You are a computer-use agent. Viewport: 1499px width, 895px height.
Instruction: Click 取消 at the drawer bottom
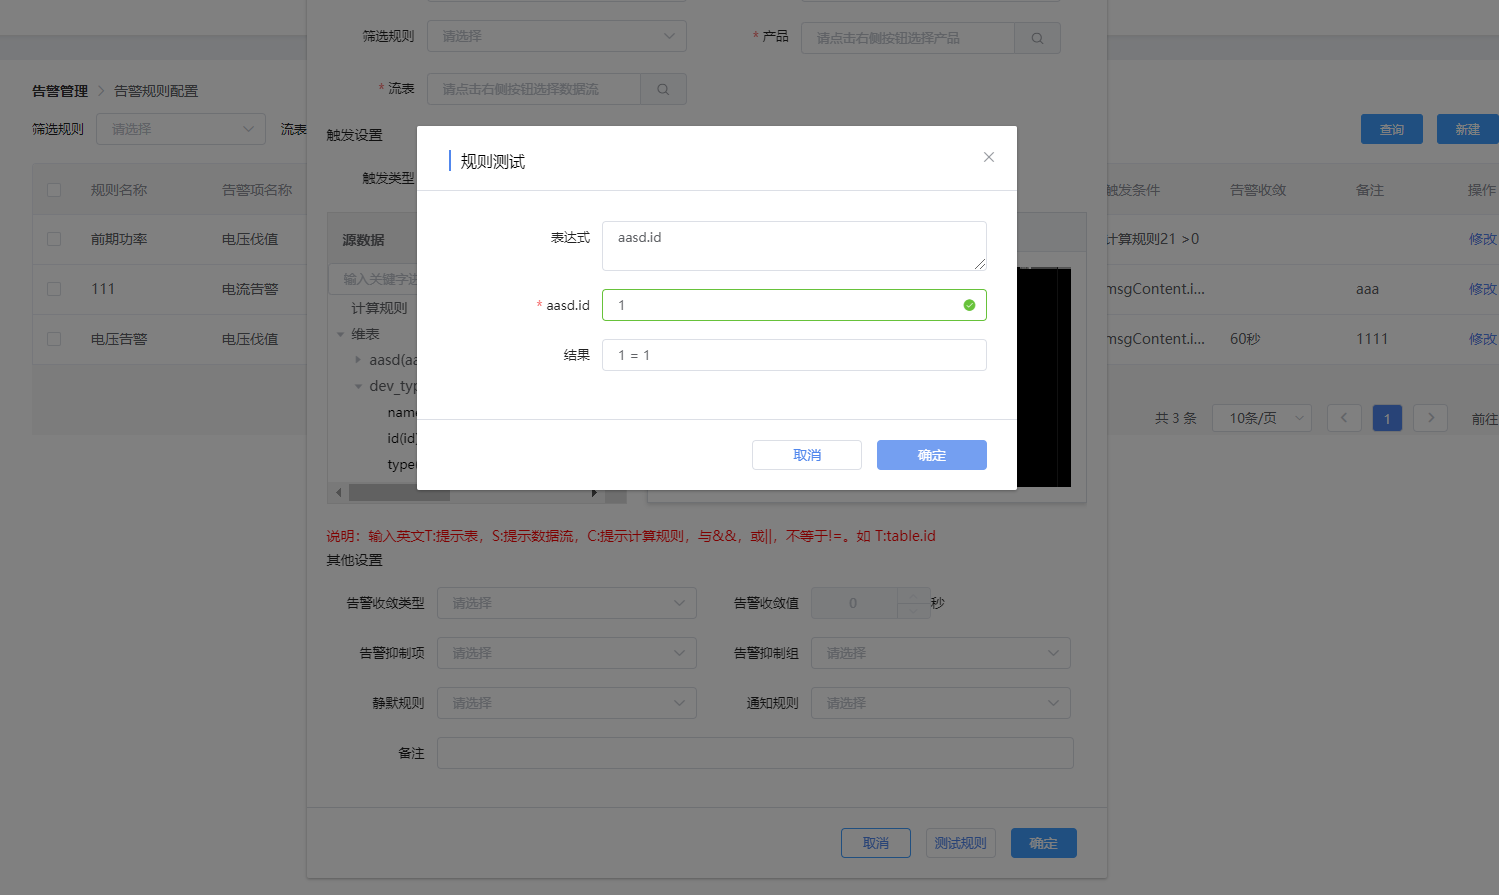(876, 843)
